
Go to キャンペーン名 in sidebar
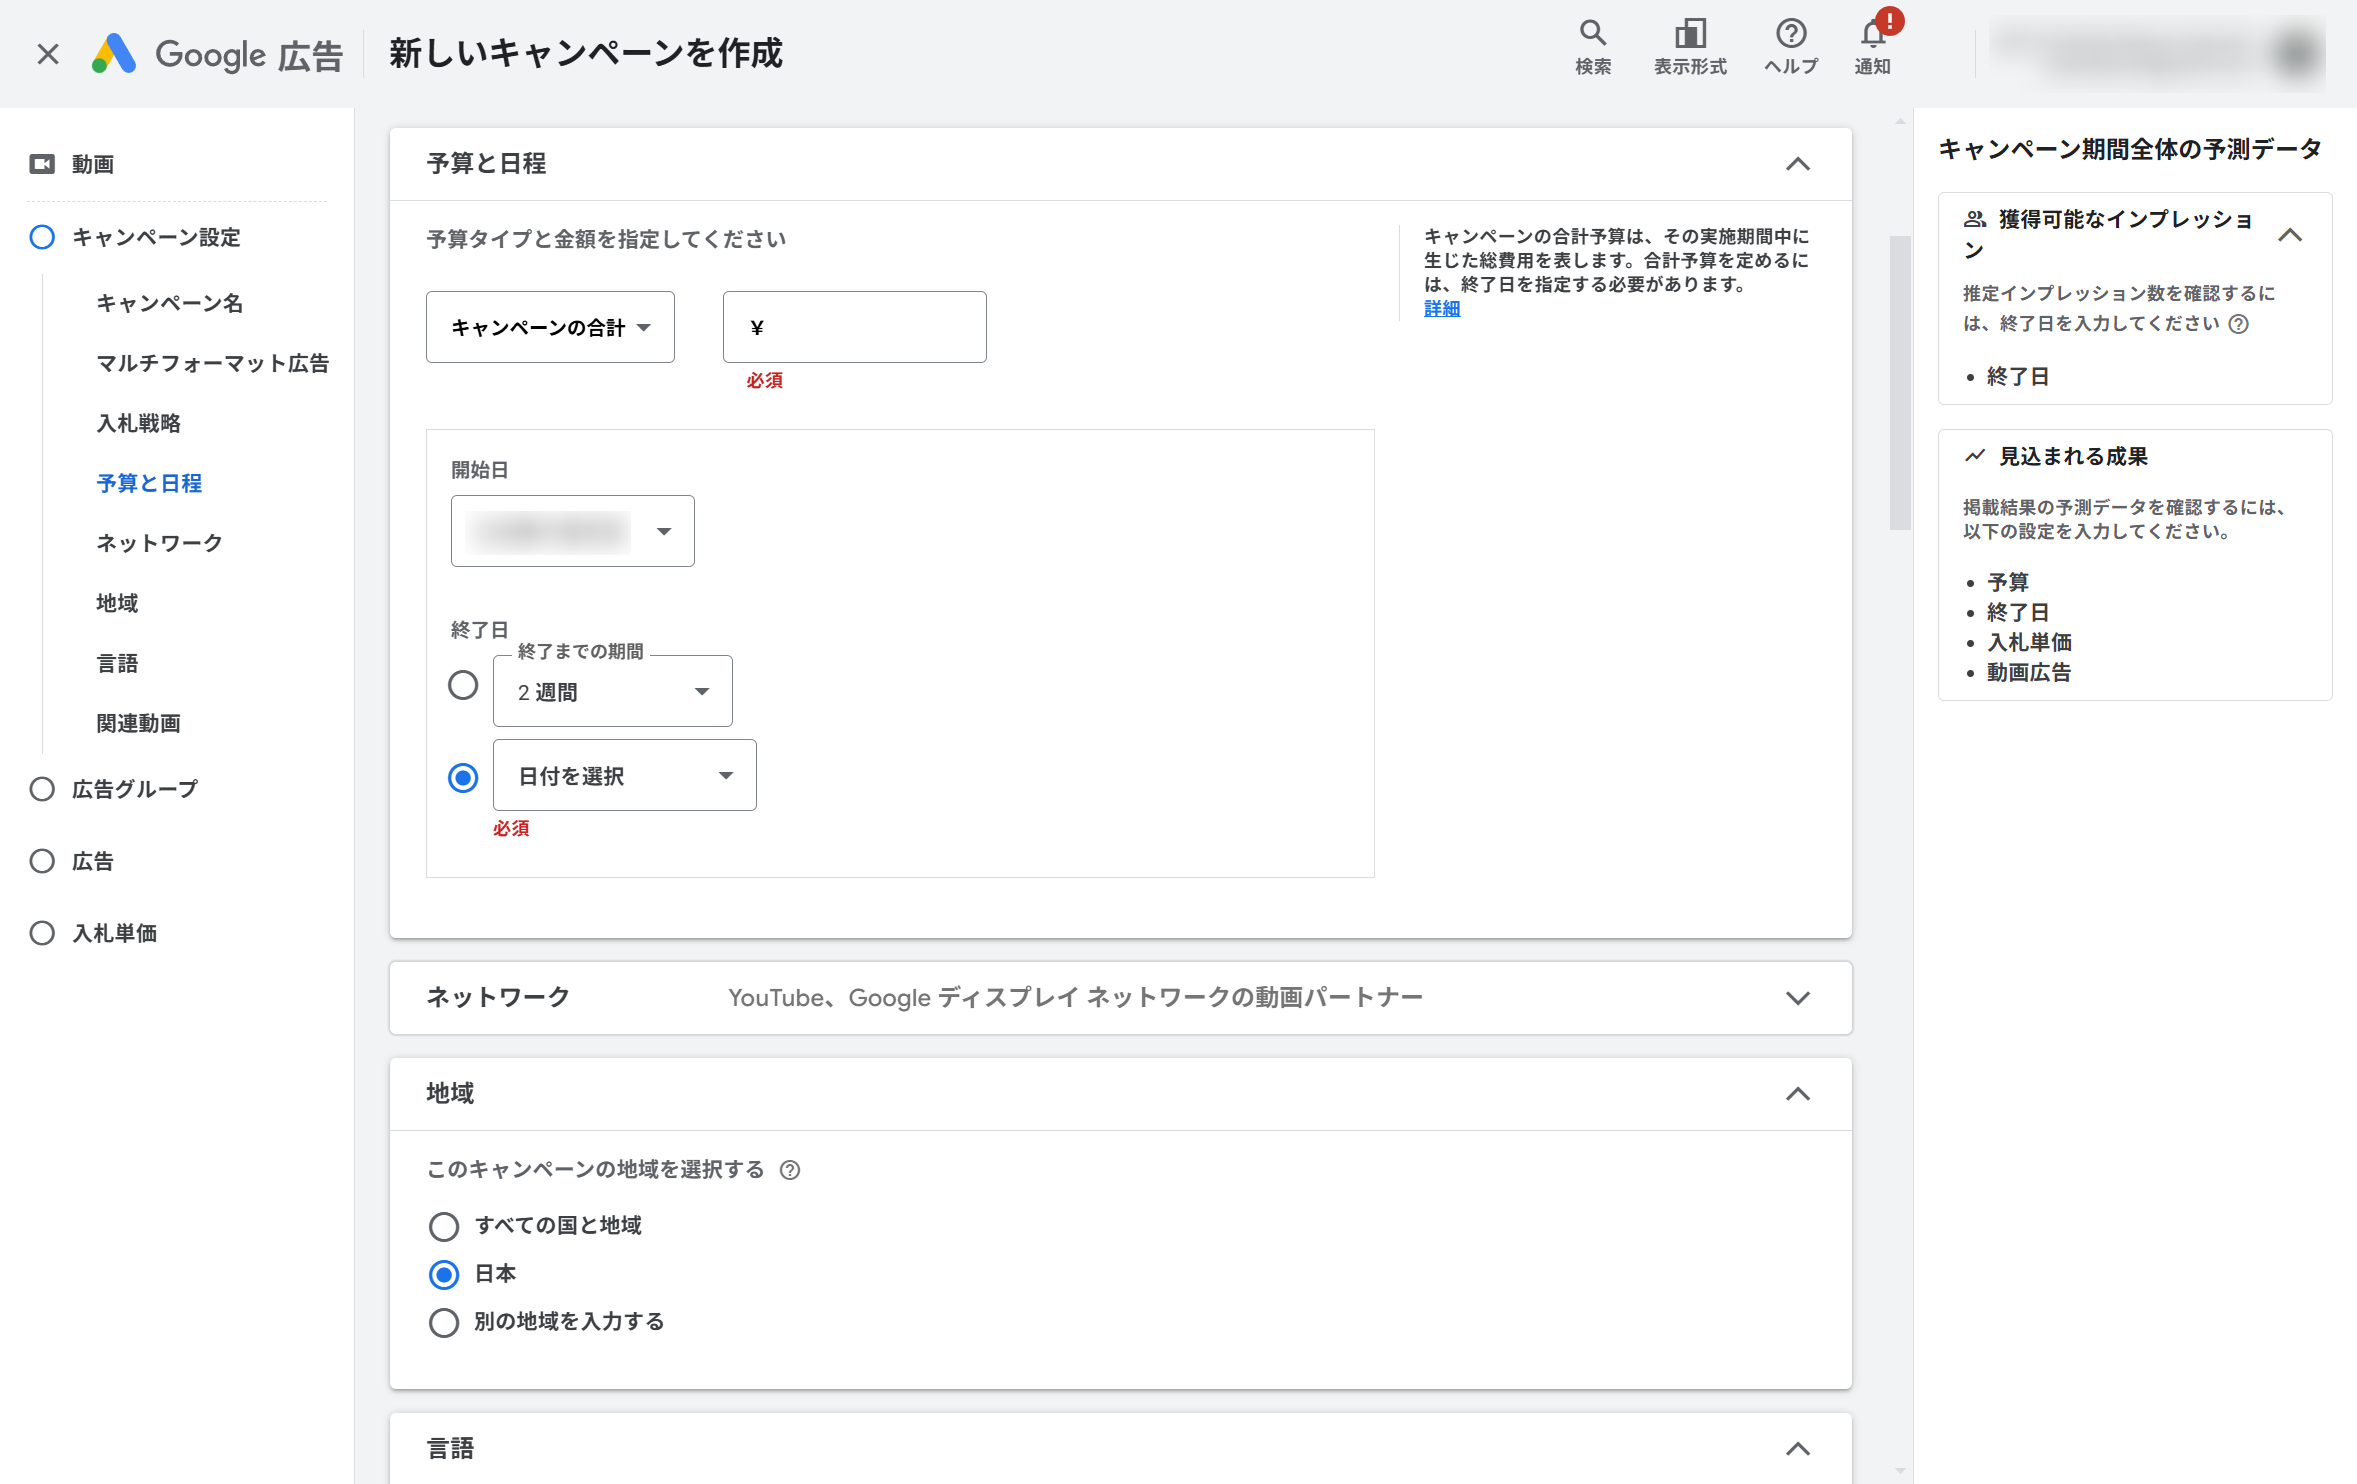pos(170,303)
